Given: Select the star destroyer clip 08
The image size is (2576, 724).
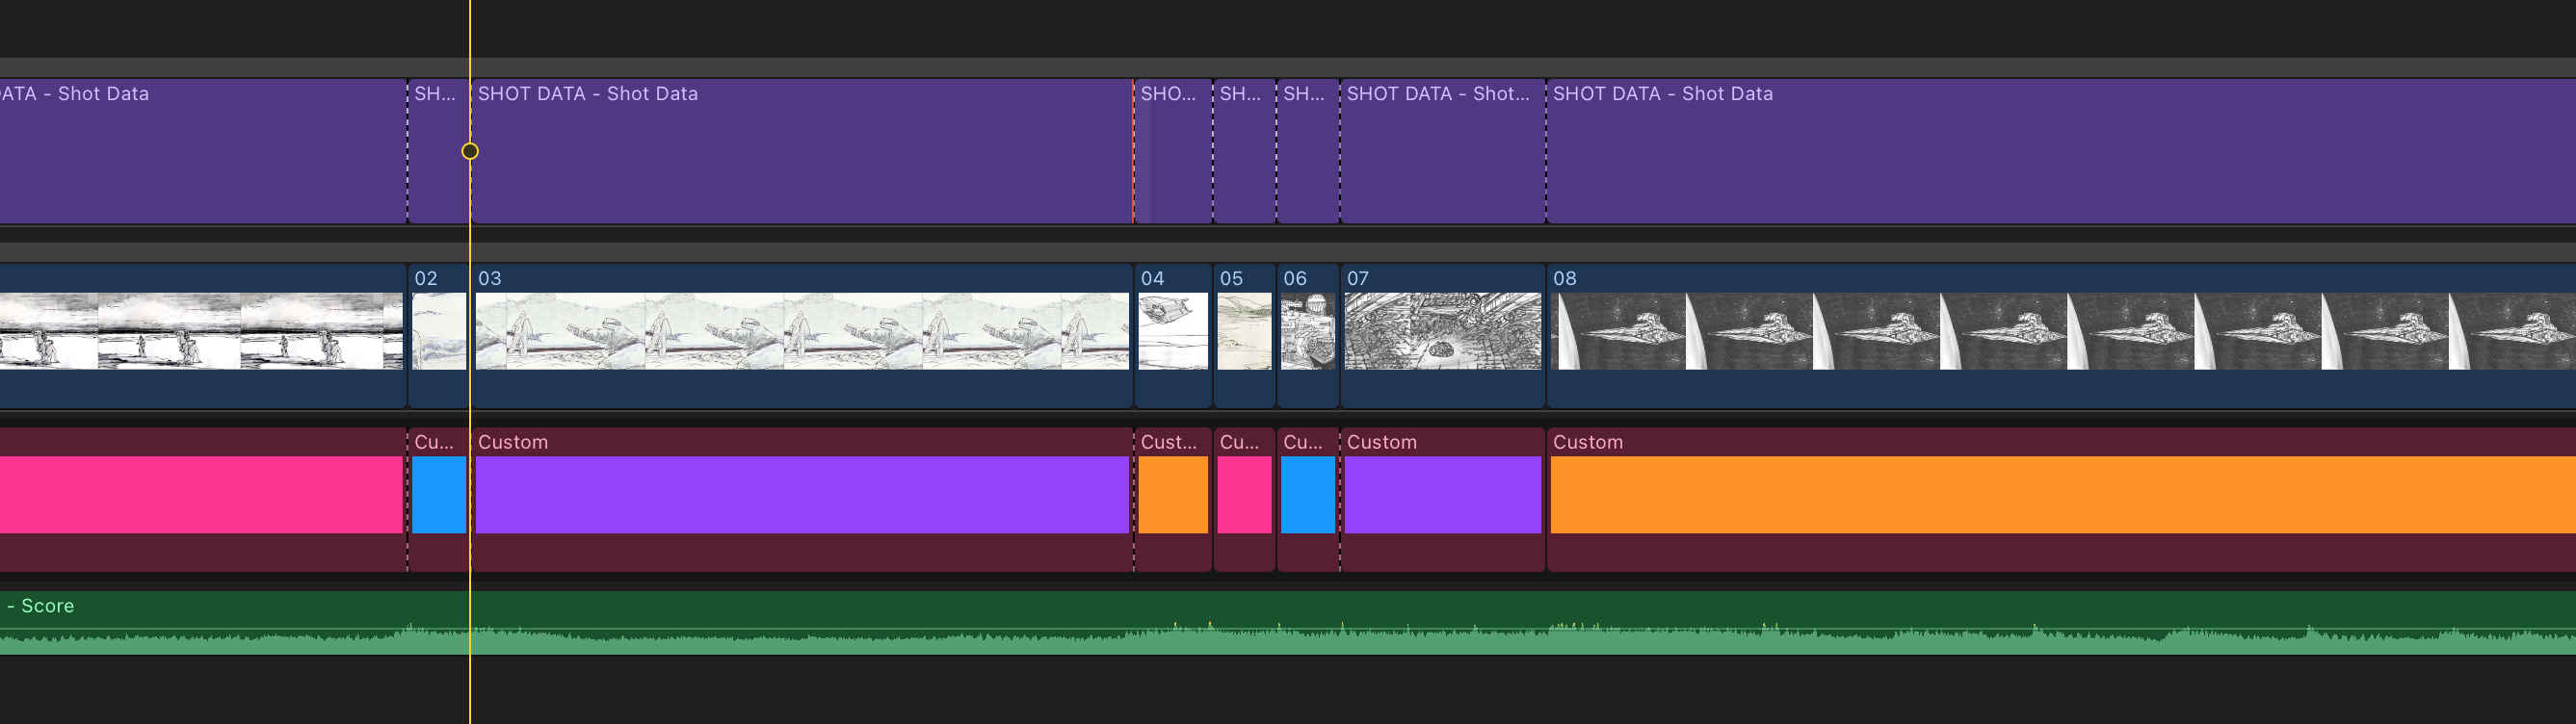Looking at the screenshot, I should tap(2061, 335).
